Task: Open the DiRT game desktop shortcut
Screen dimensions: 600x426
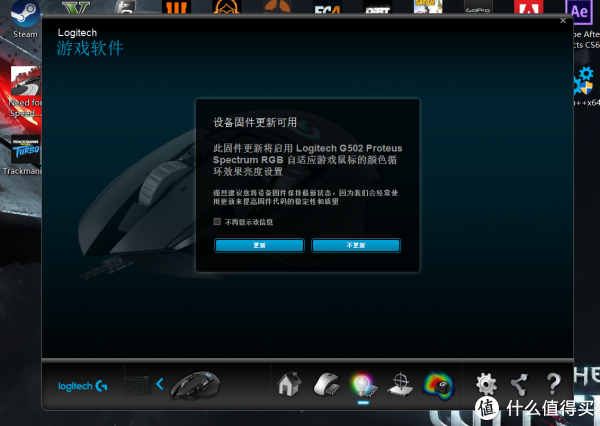Action: click(x=377, y=7)
